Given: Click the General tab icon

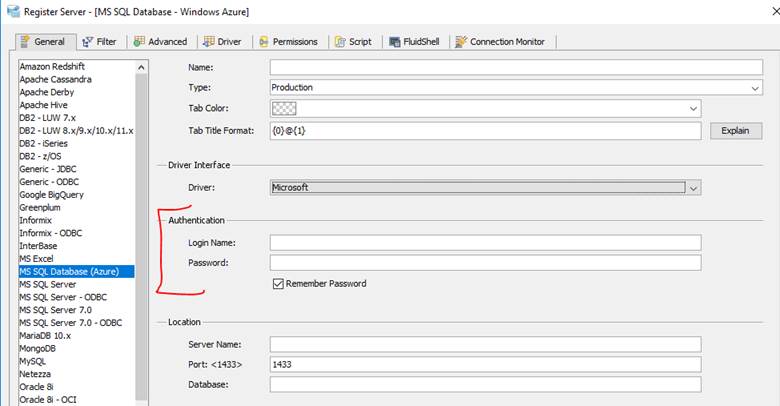Looking at the screenshot, I should tap(24, 42).
